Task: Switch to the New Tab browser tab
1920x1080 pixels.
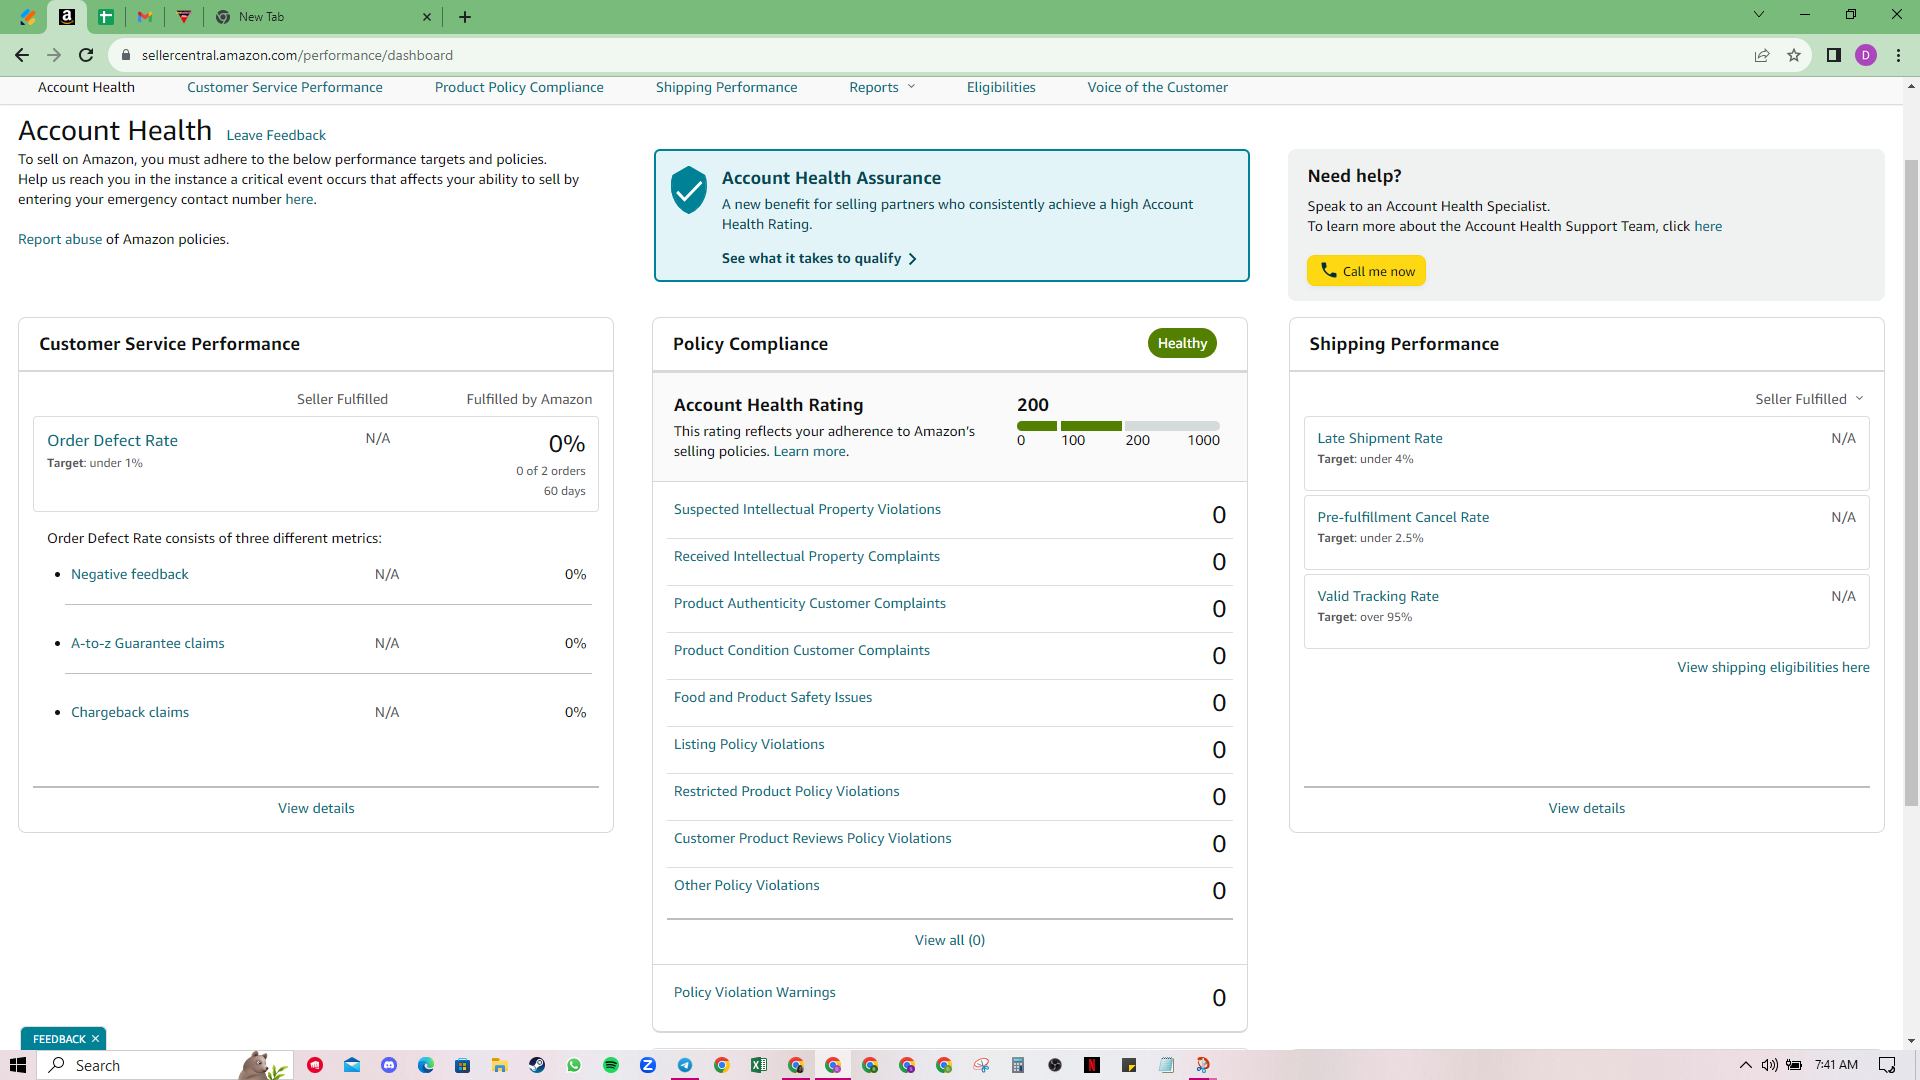Action: click(x=323, y=17)
